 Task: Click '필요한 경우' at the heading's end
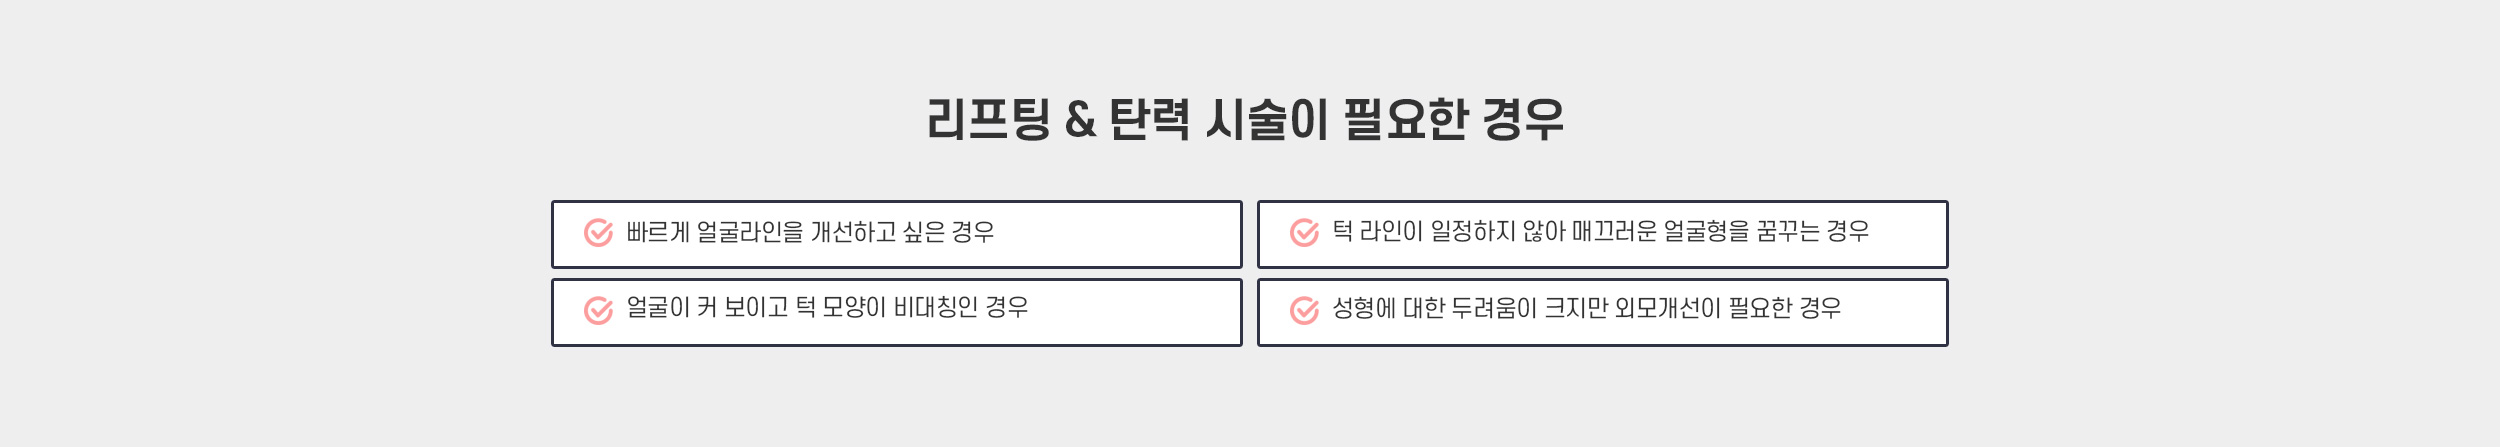click(x=1453, y=119)
